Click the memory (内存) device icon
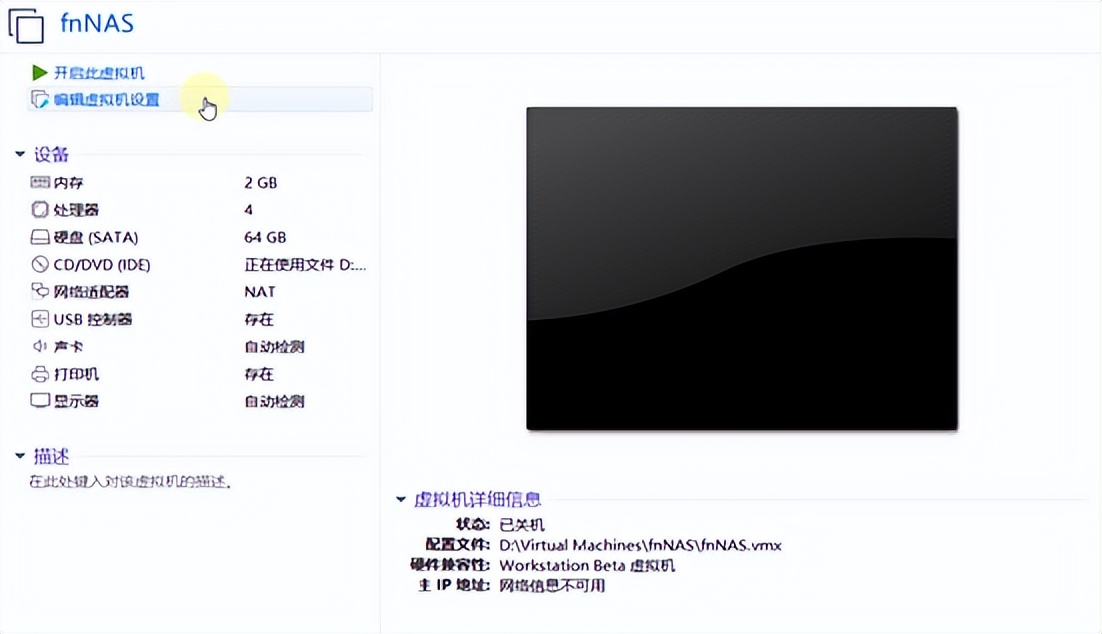This screenshot has height=634, width=1102. tap(40, 182)
